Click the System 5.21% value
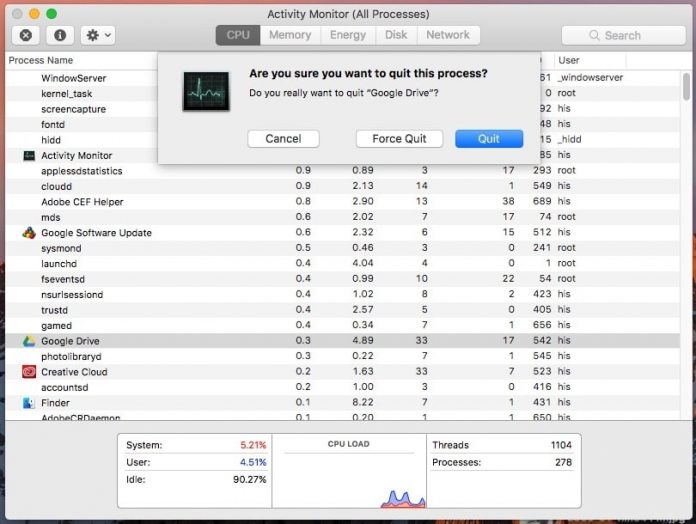The image size is (696, 524). (x=253, y=445)
